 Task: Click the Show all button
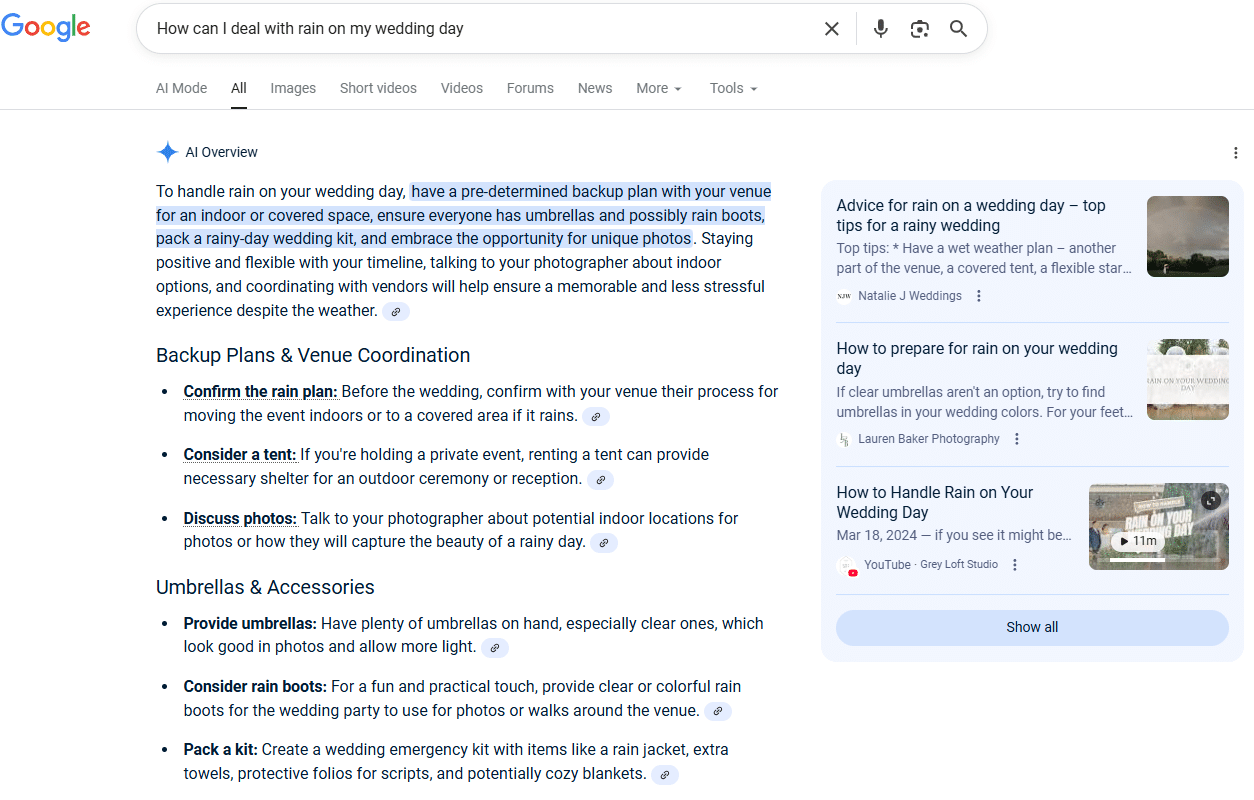pyautogui.click(x=1031, y=627)
